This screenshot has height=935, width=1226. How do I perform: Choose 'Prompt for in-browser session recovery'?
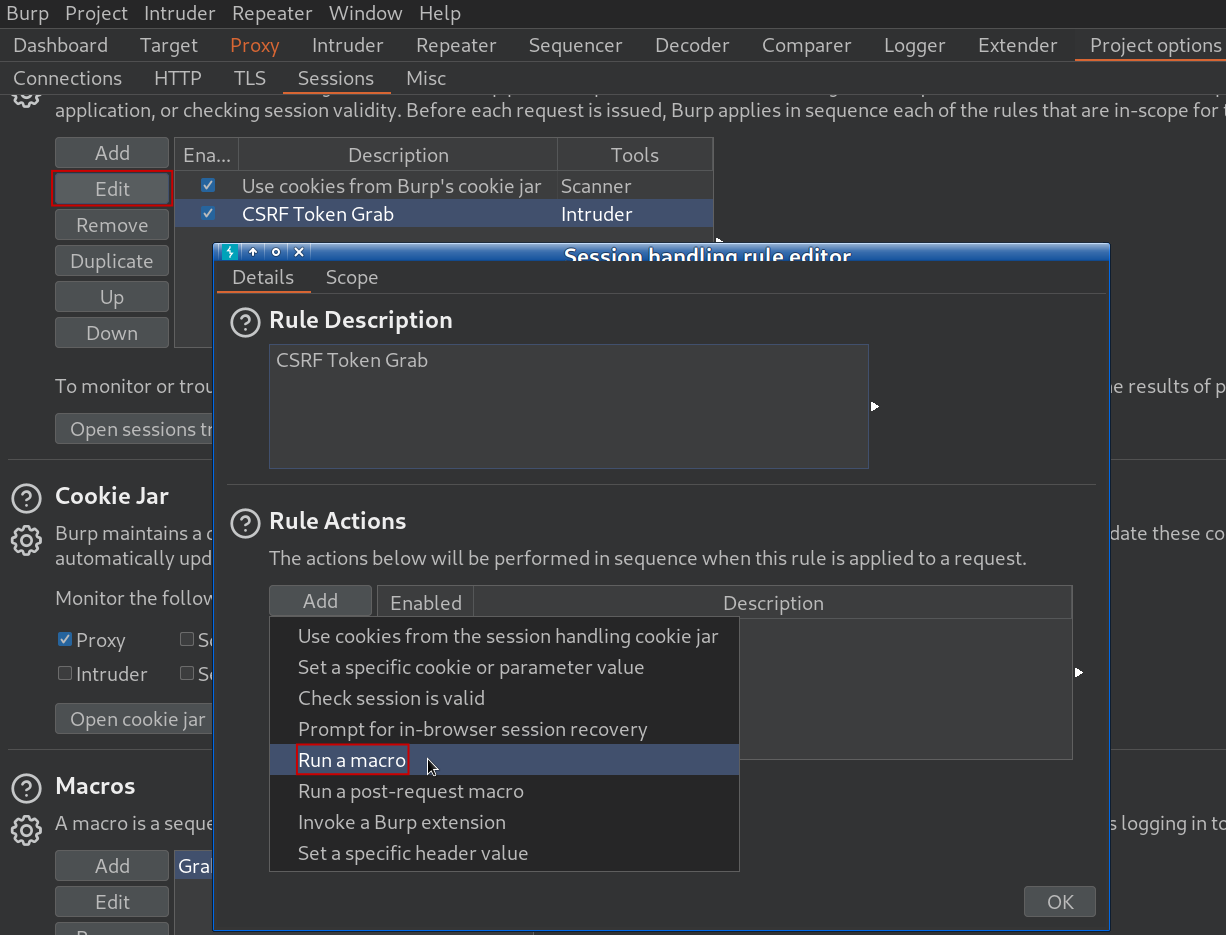coord(504,729)
